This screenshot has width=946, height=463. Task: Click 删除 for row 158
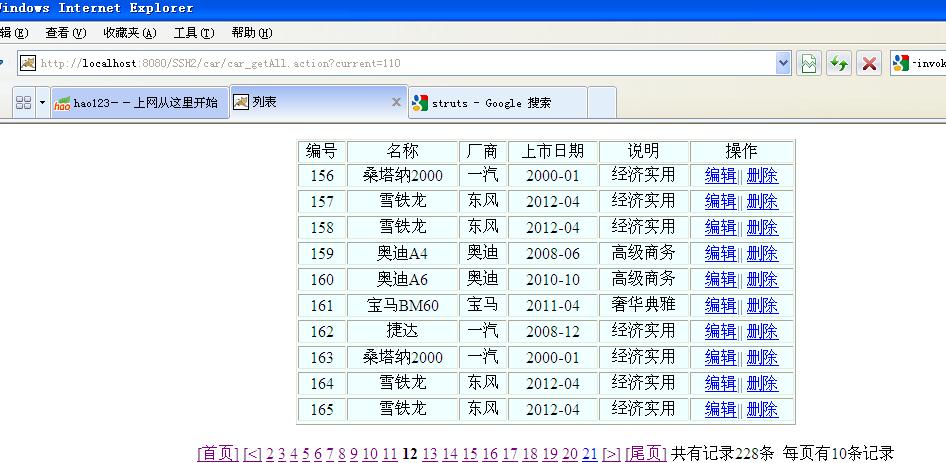coord(763,228)
